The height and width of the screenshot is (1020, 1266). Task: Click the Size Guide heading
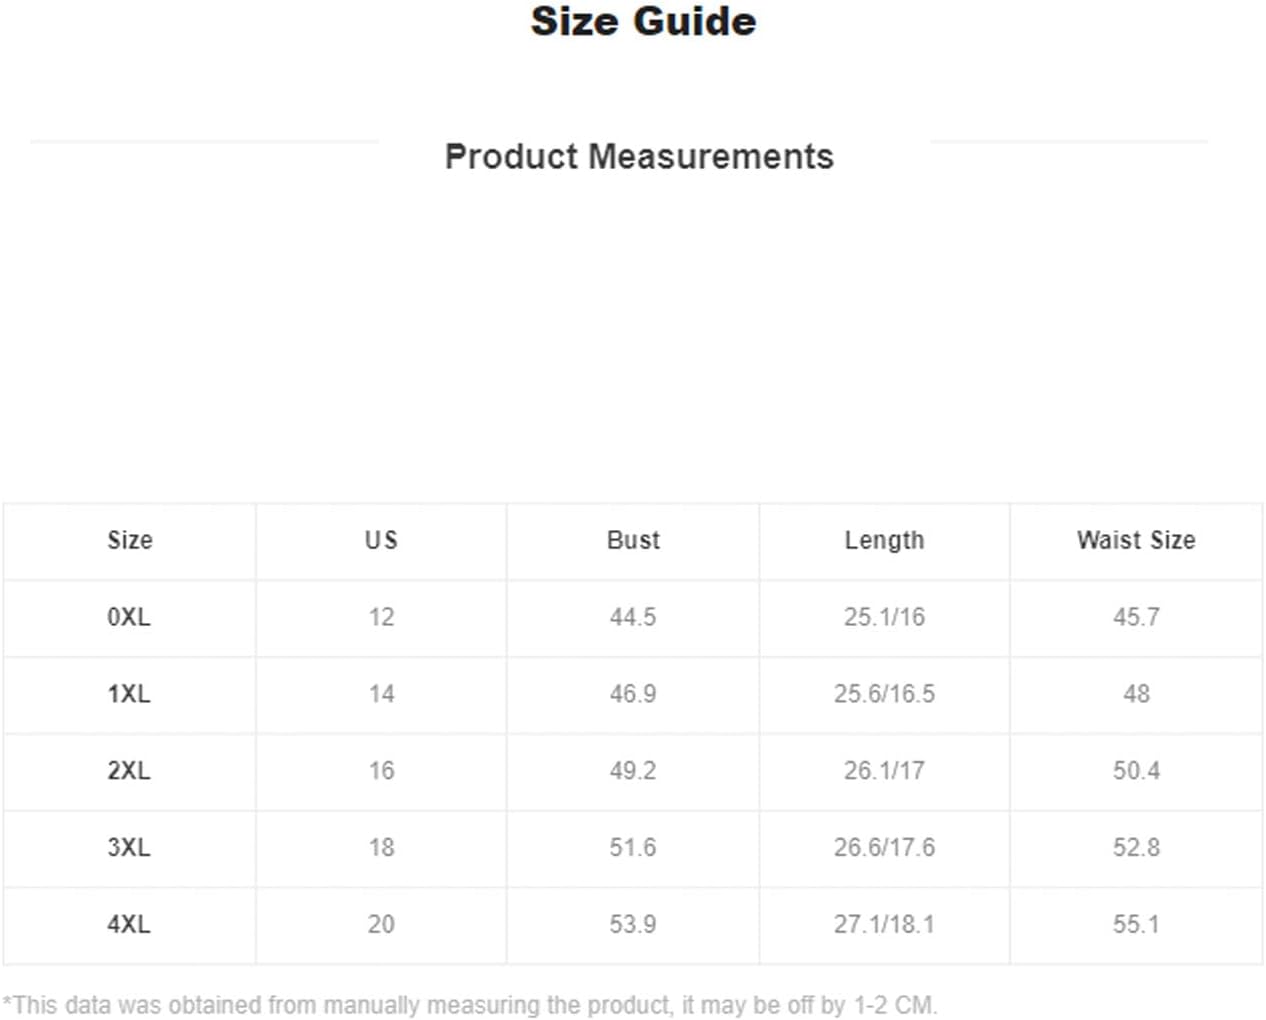point(643,21)
